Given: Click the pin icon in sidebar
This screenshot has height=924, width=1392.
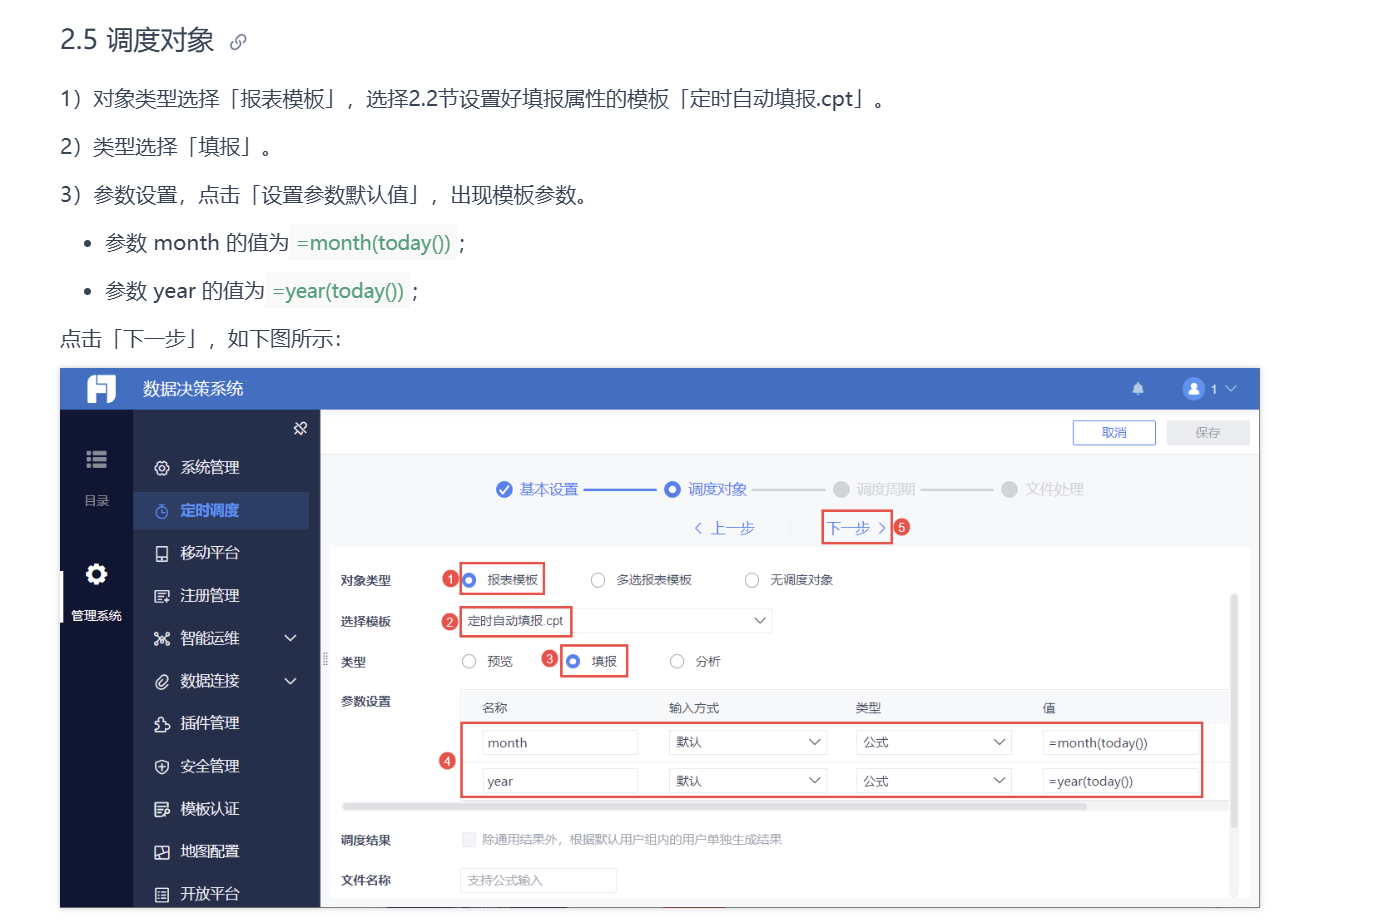Looking at the screenshot, I should click(x=300, y=429).
